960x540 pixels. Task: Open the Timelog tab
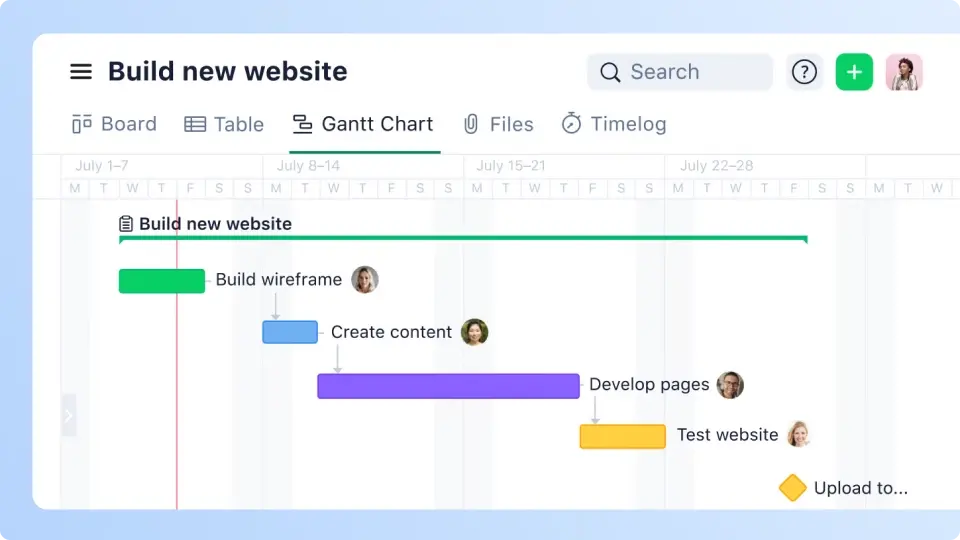coord(614,124)
